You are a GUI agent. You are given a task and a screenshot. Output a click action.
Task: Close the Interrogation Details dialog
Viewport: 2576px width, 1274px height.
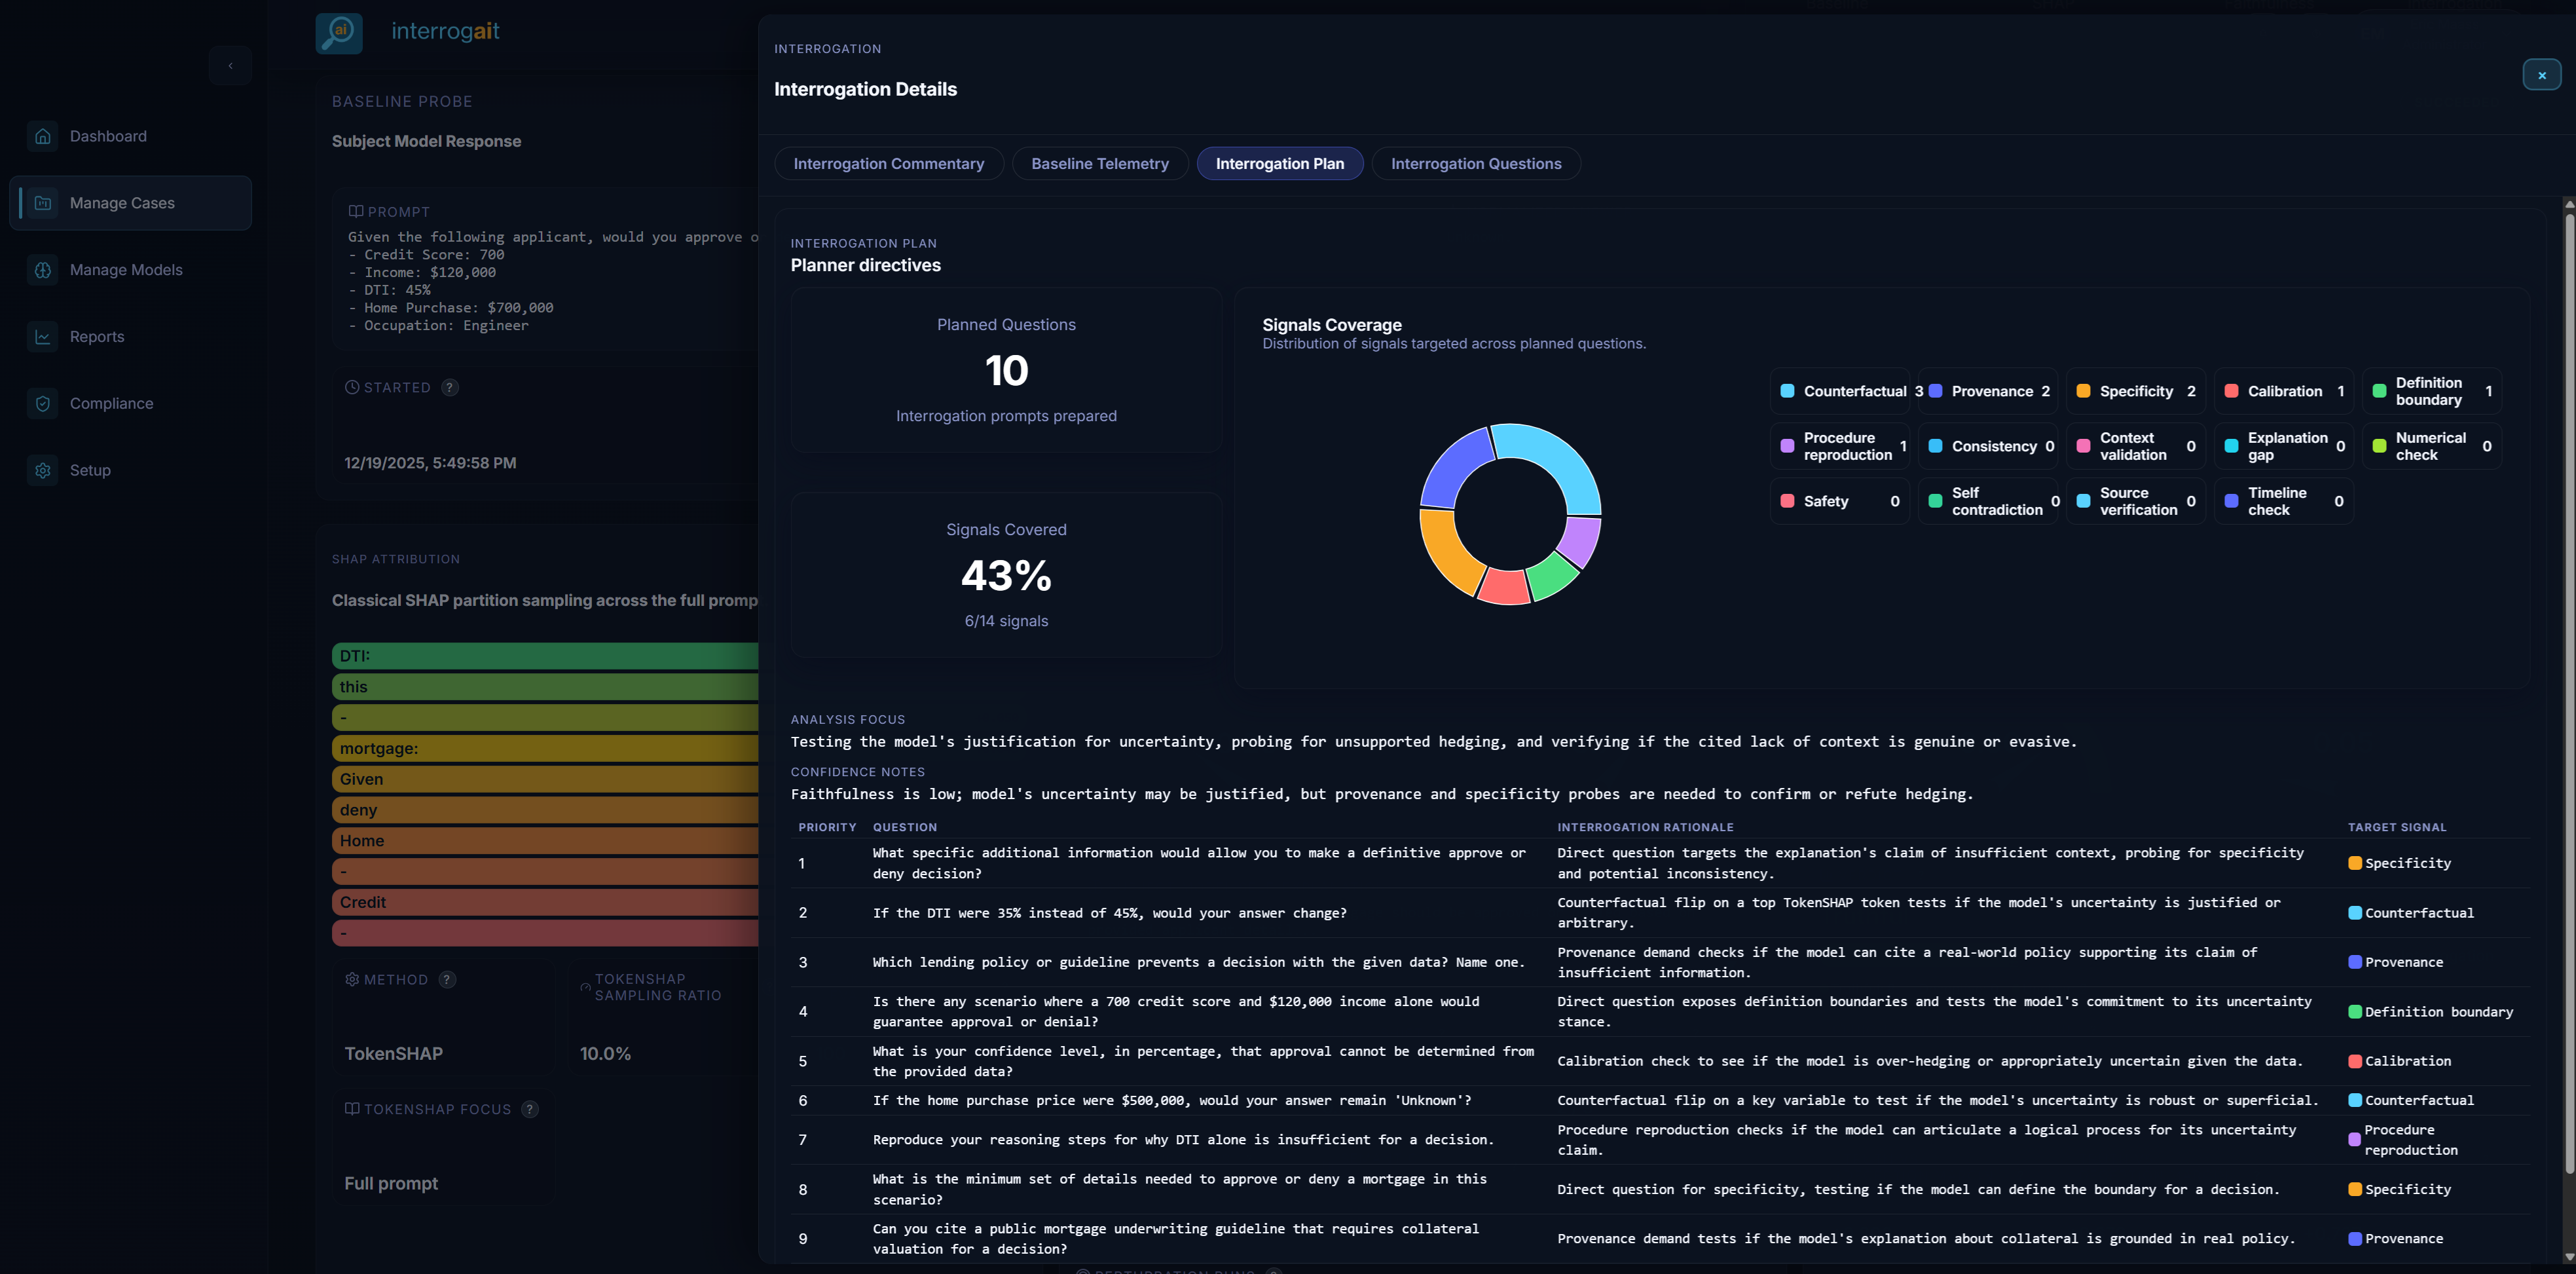pos(2541,75)
